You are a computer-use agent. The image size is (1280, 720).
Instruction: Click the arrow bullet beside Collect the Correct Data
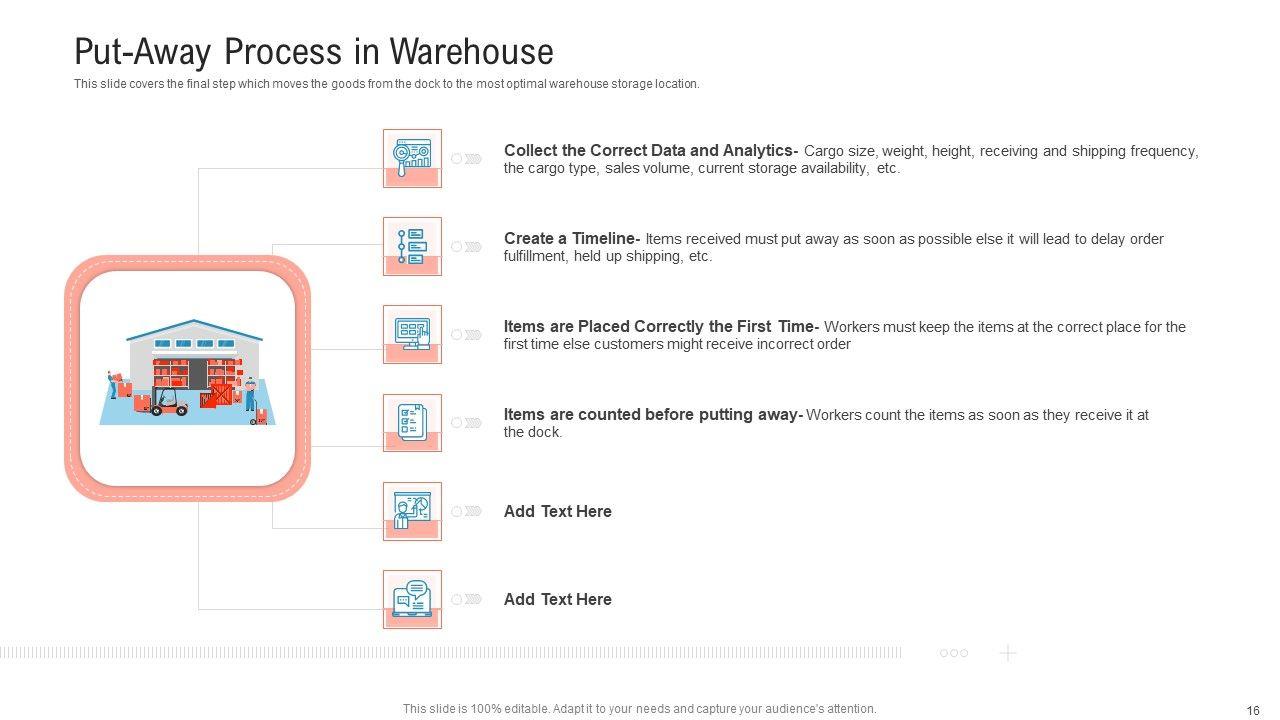coord(467,158)
